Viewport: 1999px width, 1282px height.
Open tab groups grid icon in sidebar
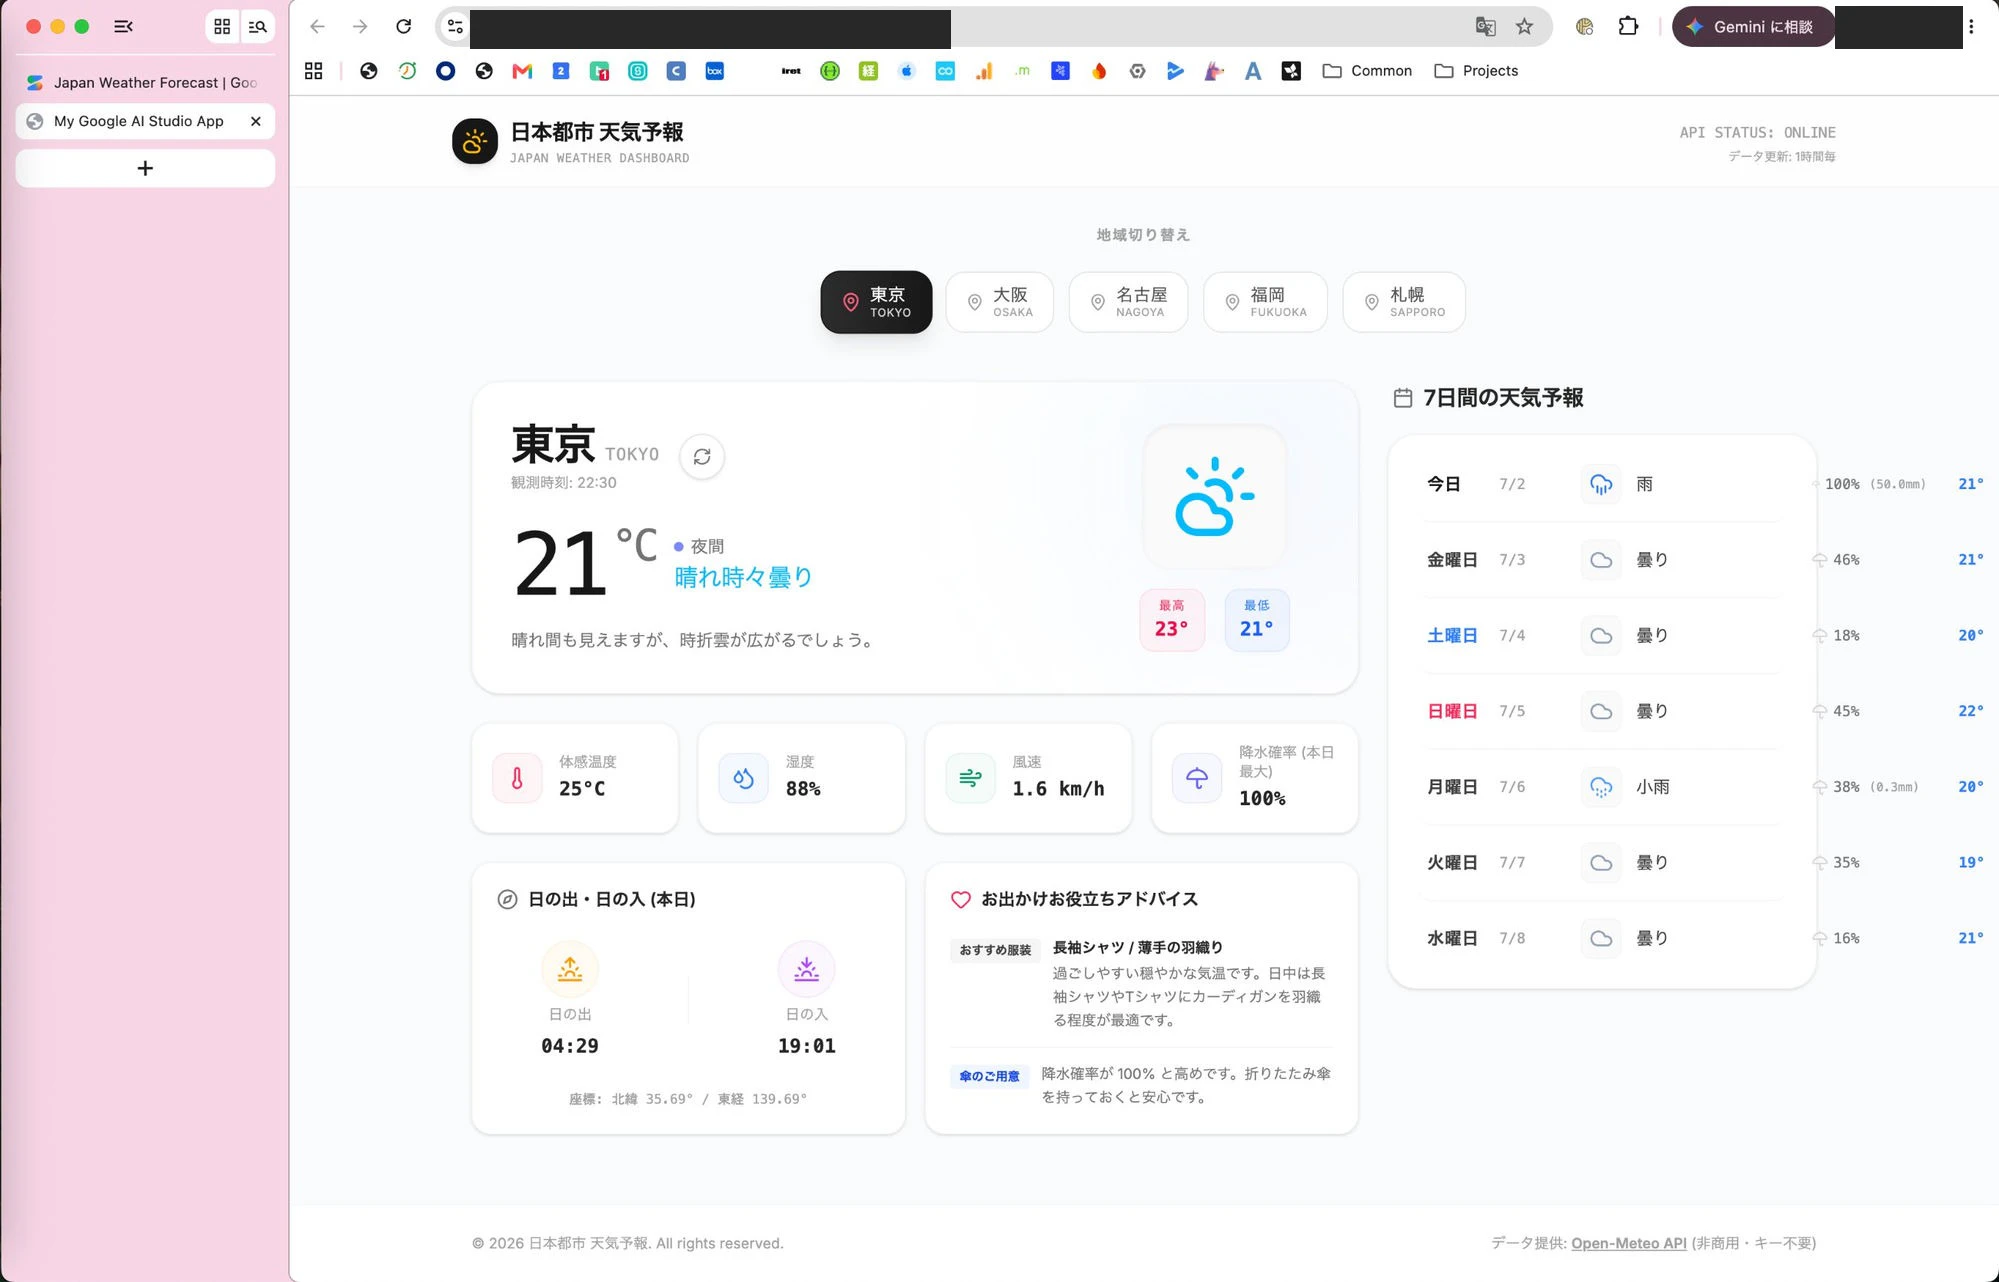click(x=222, y=27)
